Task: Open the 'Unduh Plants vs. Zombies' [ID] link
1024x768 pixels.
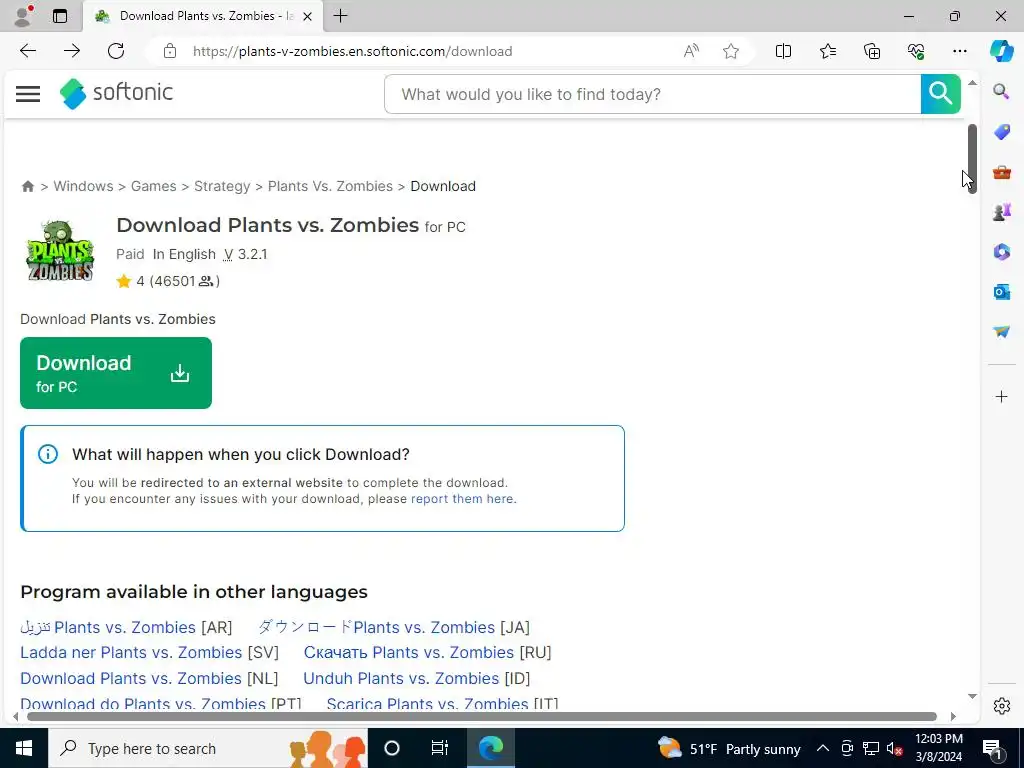Action: (x=417, y=679)
